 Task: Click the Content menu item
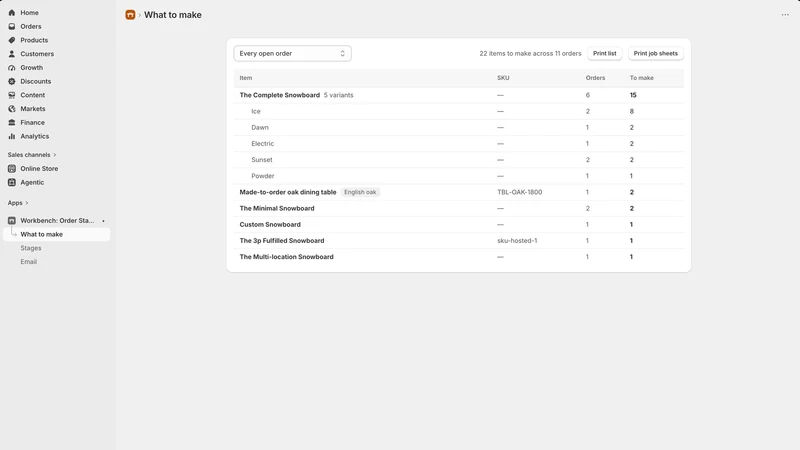coord(33,95)
